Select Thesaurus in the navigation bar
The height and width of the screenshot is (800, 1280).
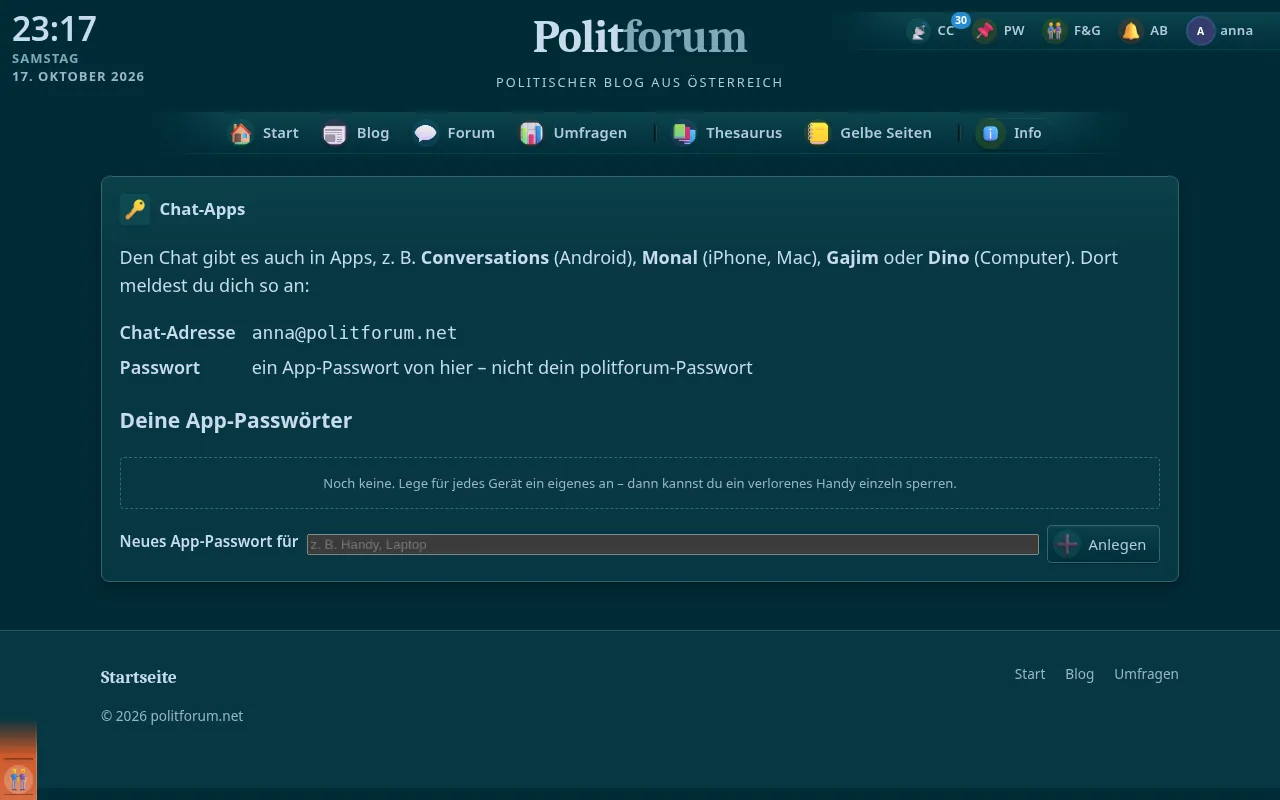[x=744, y=133]
